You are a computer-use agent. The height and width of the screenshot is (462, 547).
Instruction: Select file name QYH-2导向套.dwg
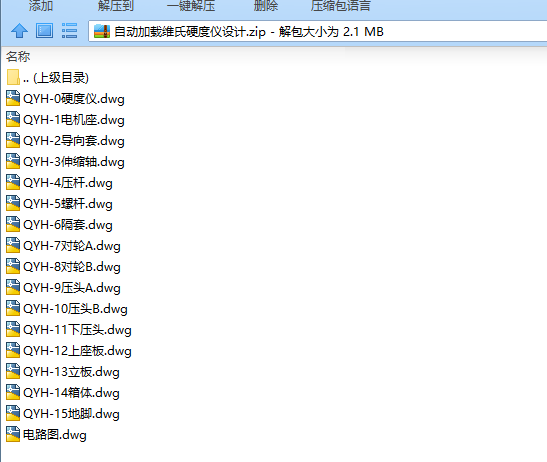coord(74,141)
